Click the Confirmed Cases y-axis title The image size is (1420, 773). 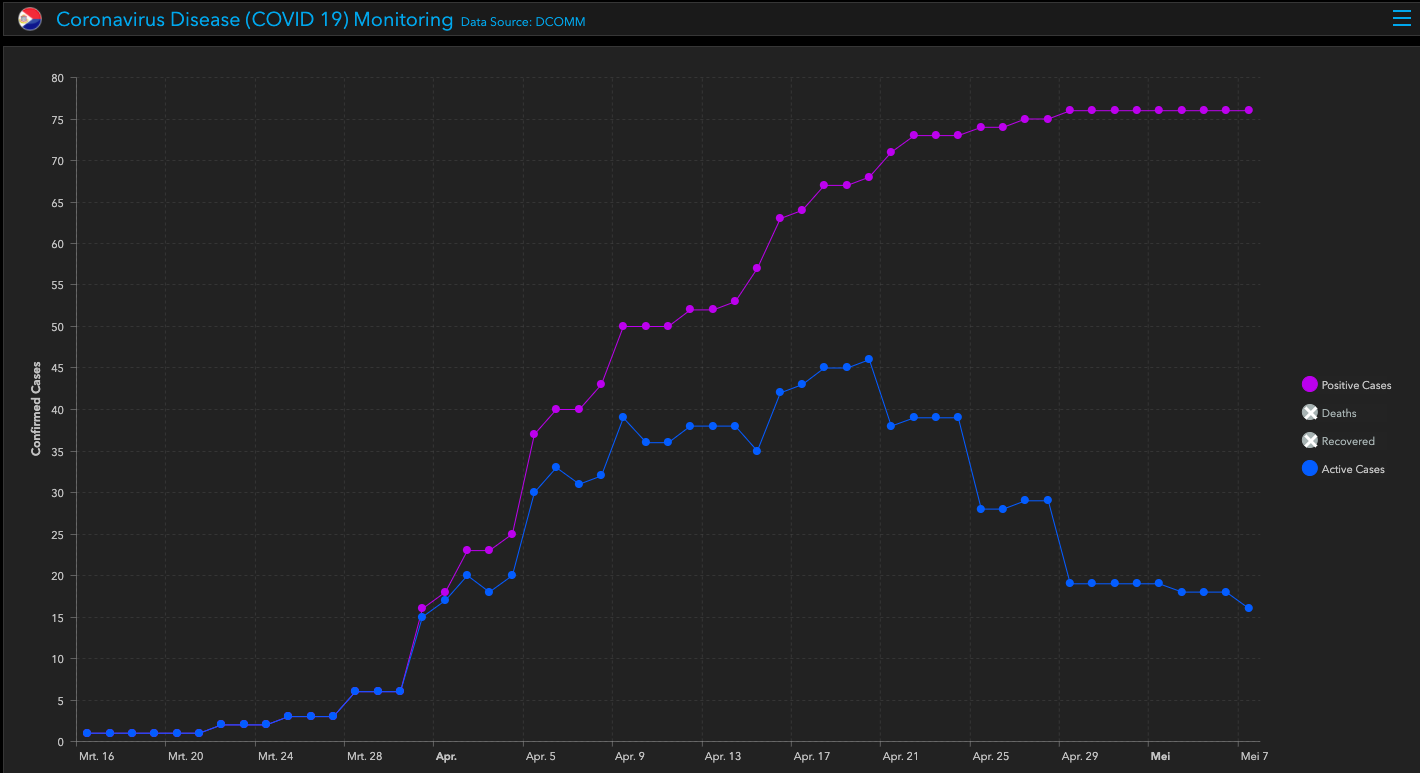[36, 408]
